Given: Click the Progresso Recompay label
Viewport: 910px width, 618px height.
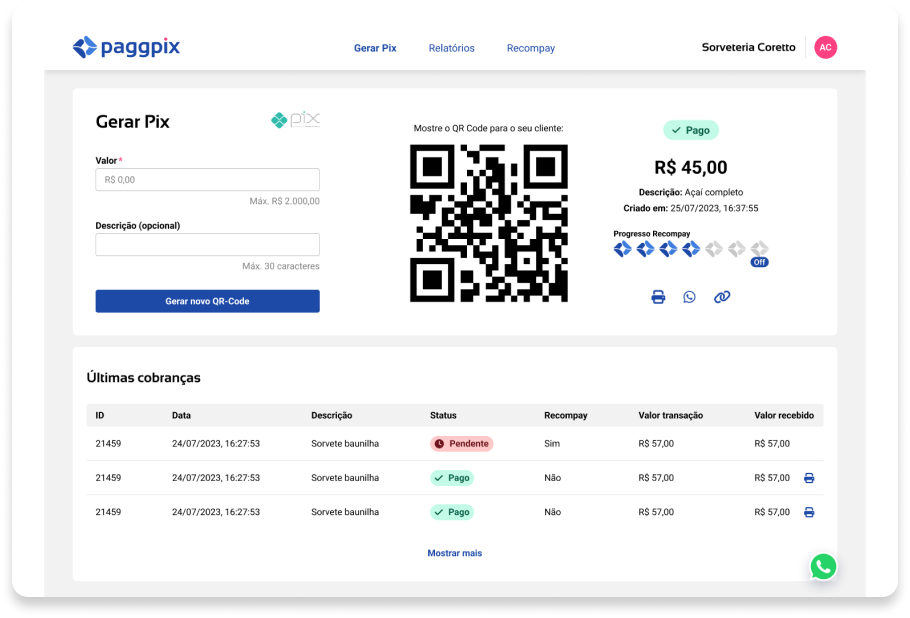Looking at the screenshot, I should [652, 234].
